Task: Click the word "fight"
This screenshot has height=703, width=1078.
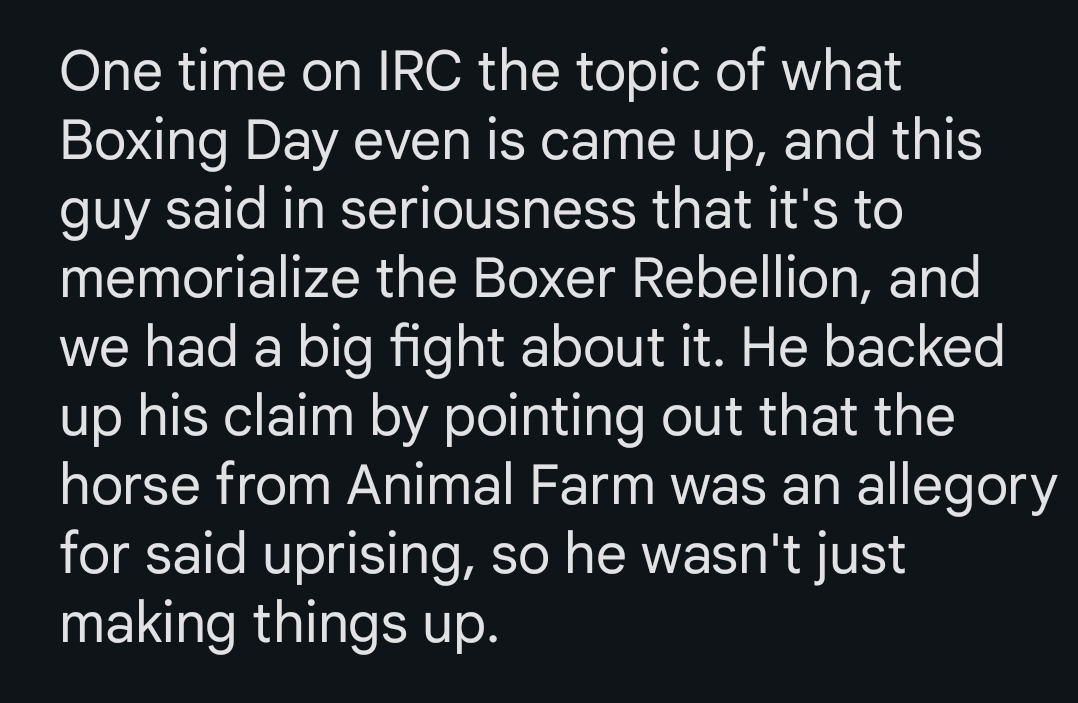Action: pos(448,350)
